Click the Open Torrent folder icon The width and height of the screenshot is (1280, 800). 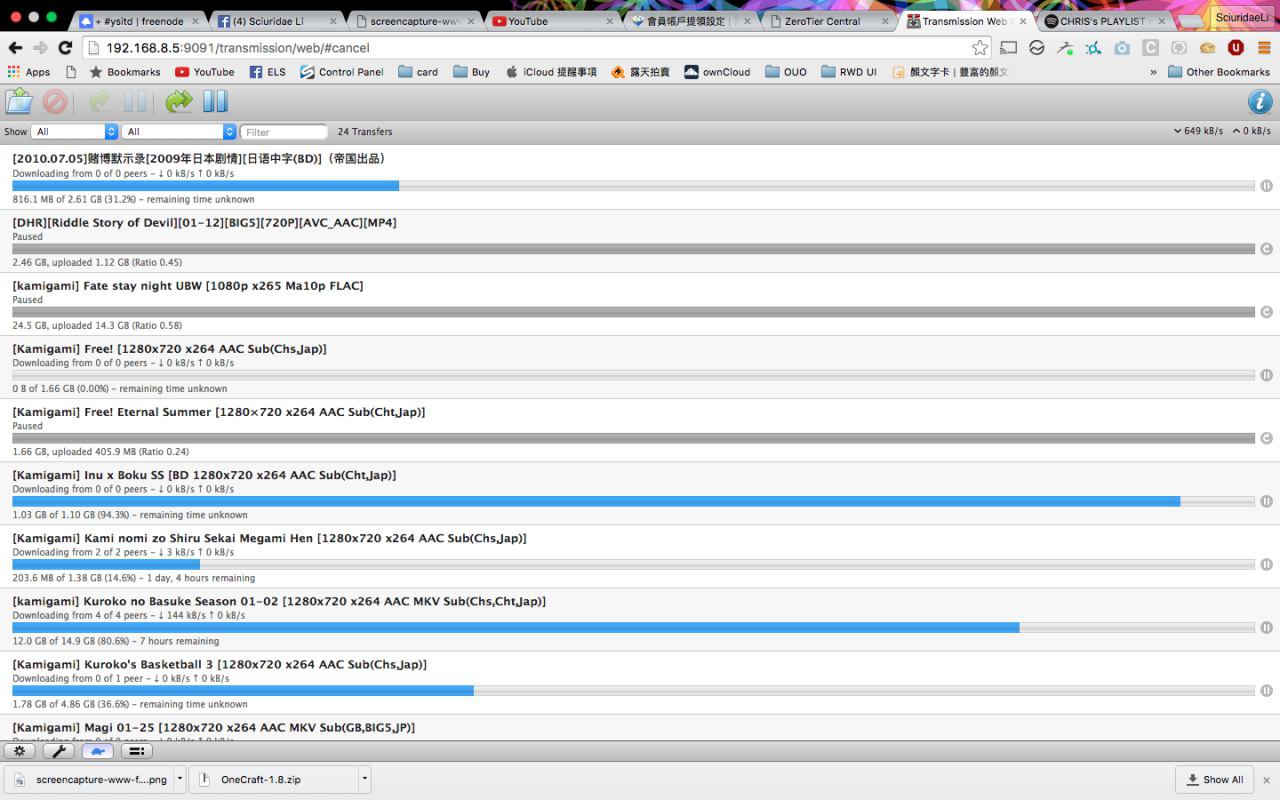point(19,101)
